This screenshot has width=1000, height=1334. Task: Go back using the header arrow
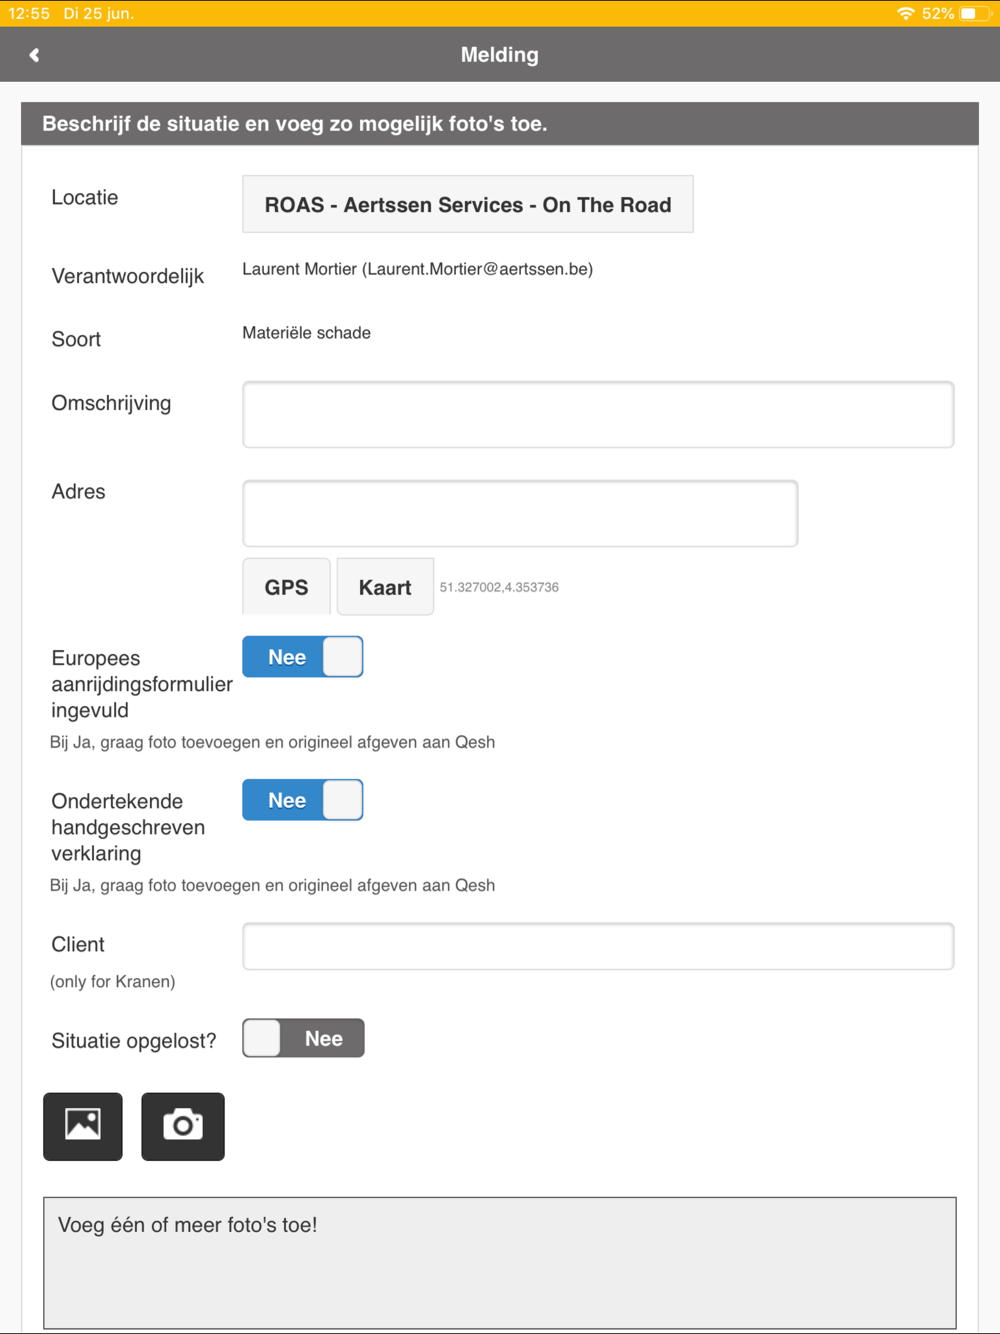pyautogui.click(x=34, y=55)
